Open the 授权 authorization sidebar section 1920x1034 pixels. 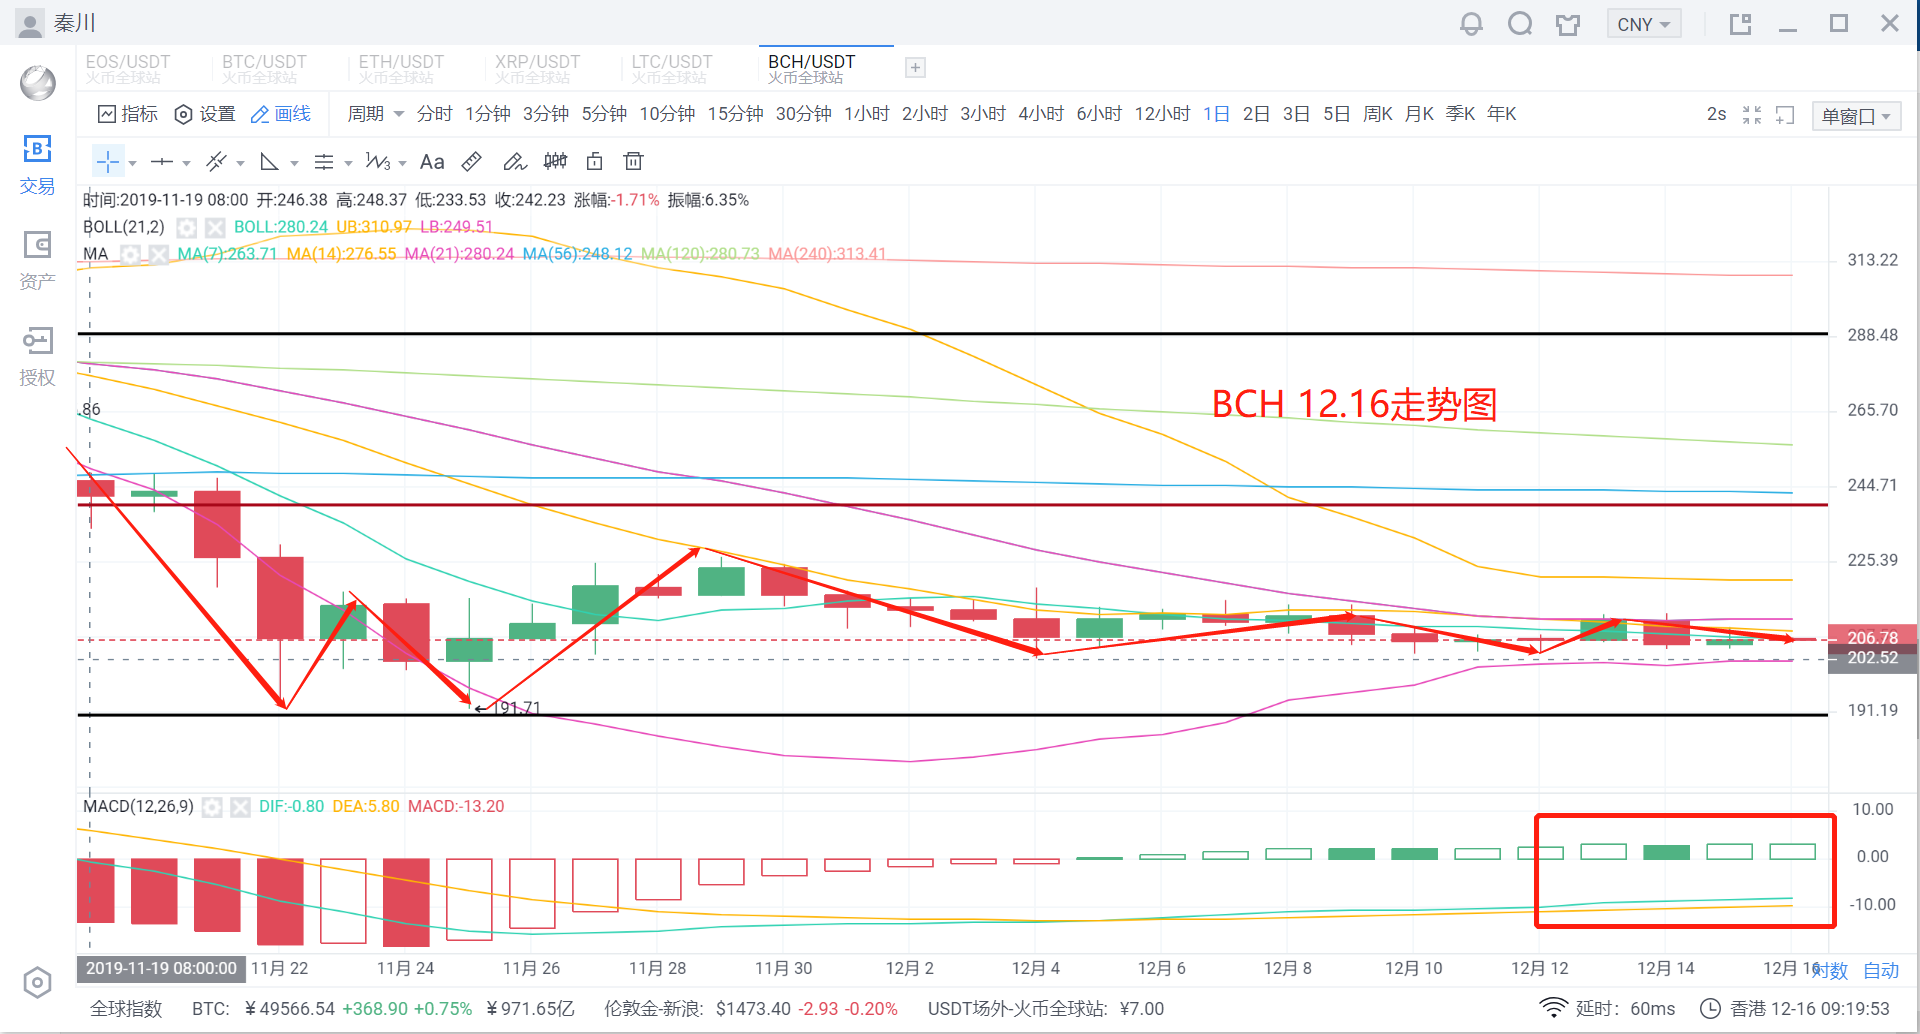click(37, 357)
